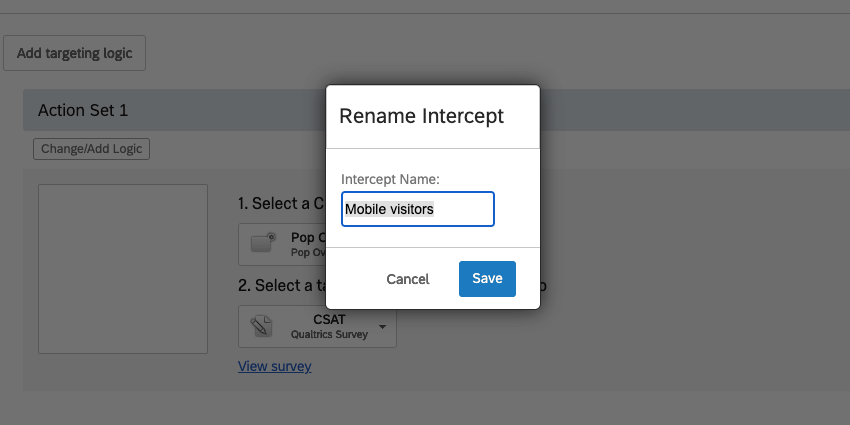Screen dimensions: 850x425
Task: Click the CSAT survey name text
Action: [329, 319]
